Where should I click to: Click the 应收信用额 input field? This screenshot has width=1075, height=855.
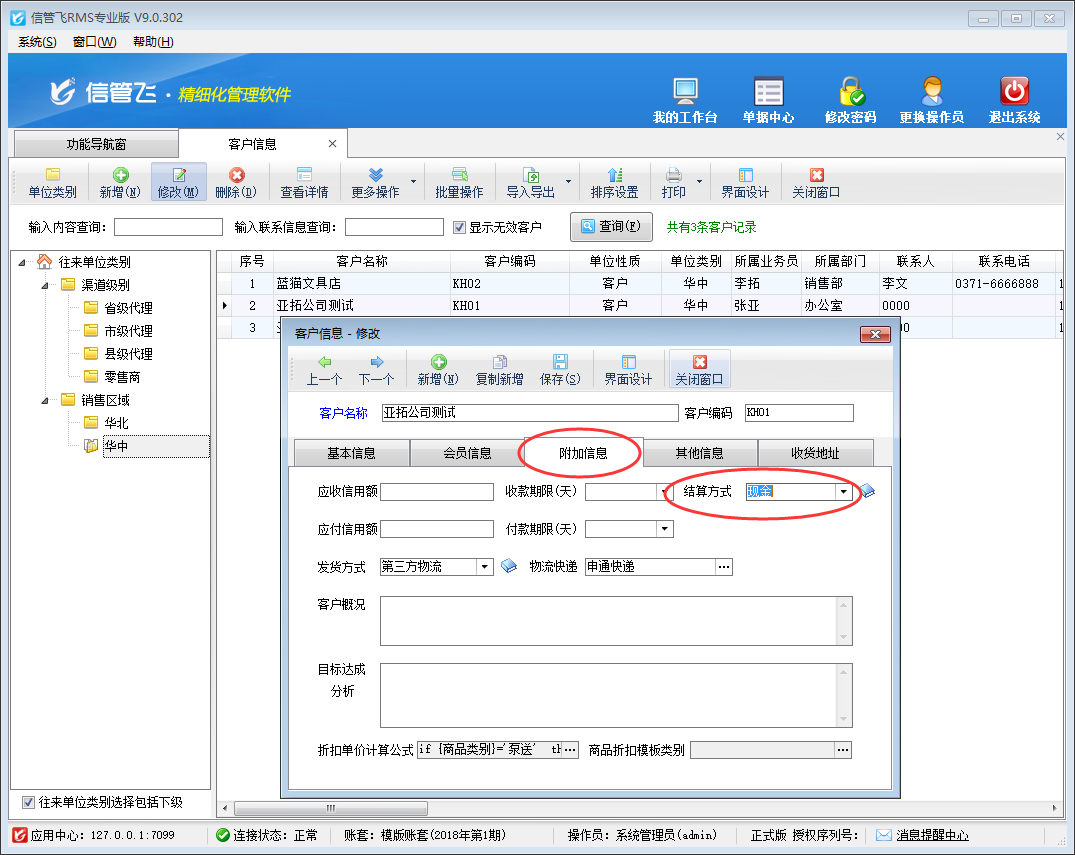coord(437,492)
